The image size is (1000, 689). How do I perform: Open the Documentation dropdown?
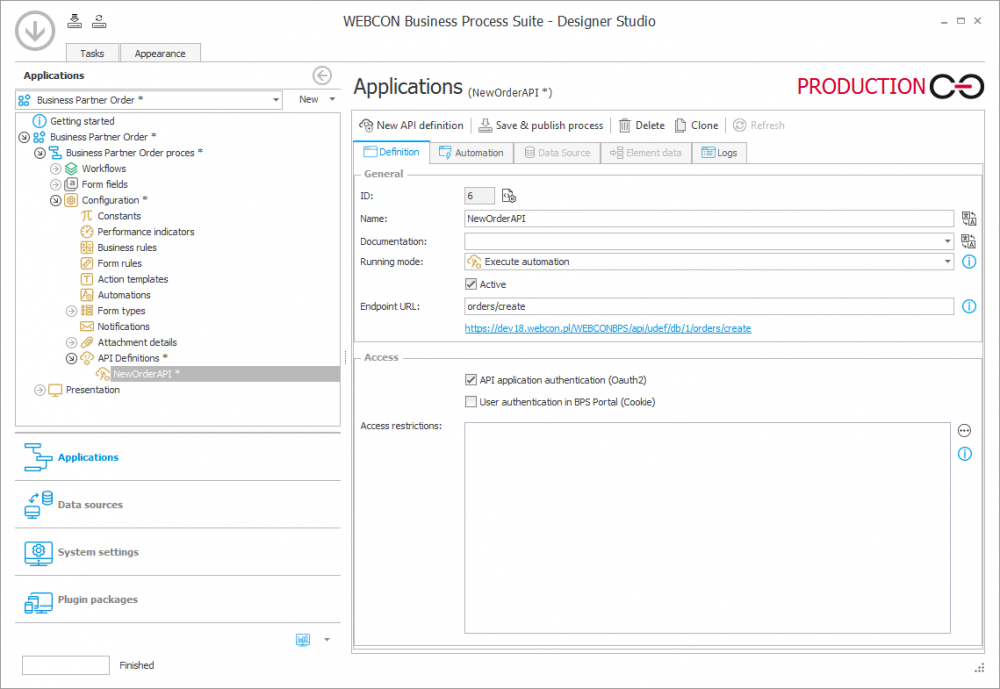pyautogui.click(x=948, y=241)
